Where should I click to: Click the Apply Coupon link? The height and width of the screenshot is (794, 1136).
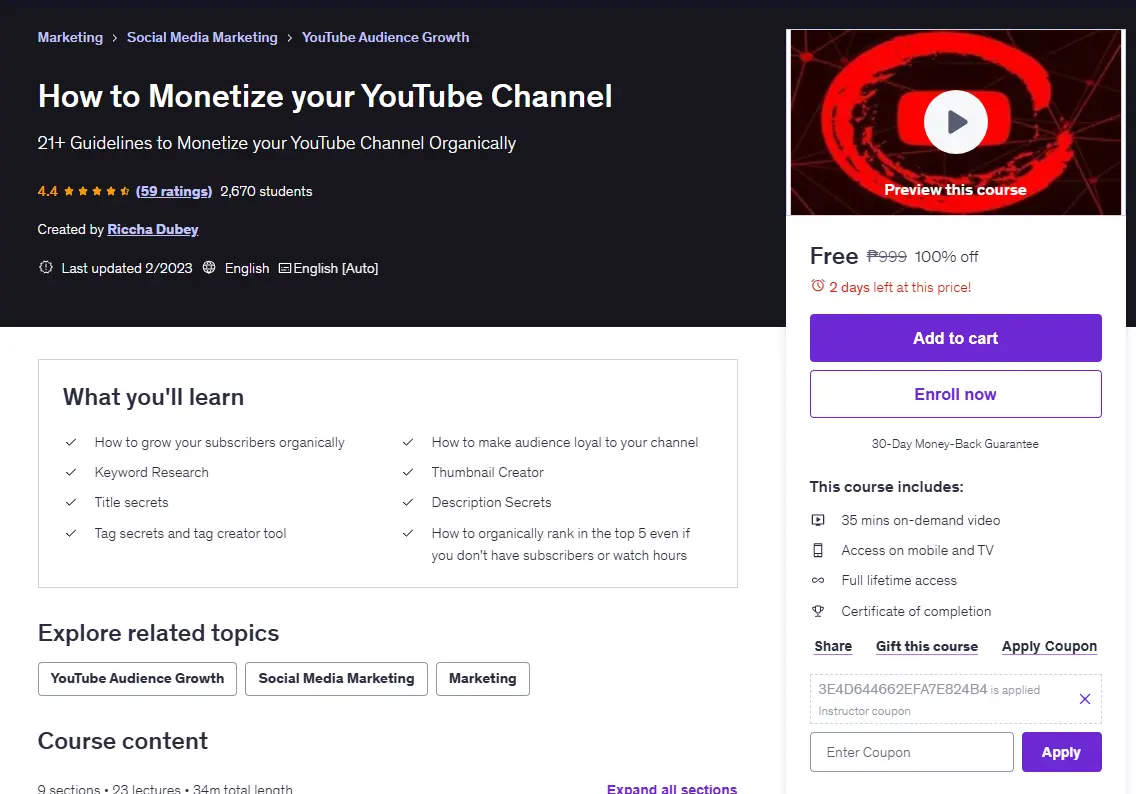[x=1049, y=646]
